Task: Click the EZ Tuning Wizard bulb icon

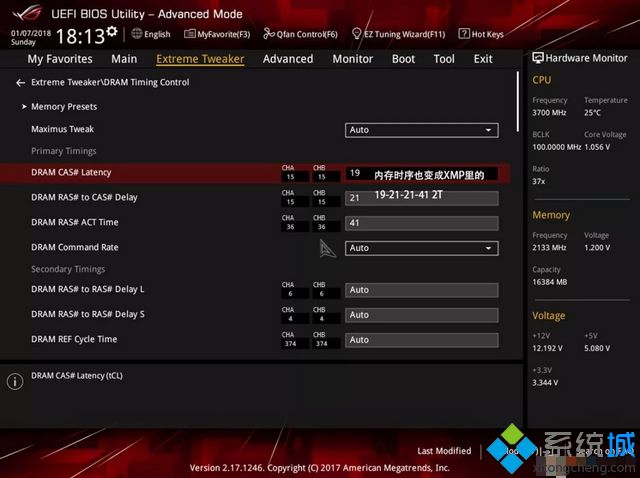Action: (x=357, y=33)
